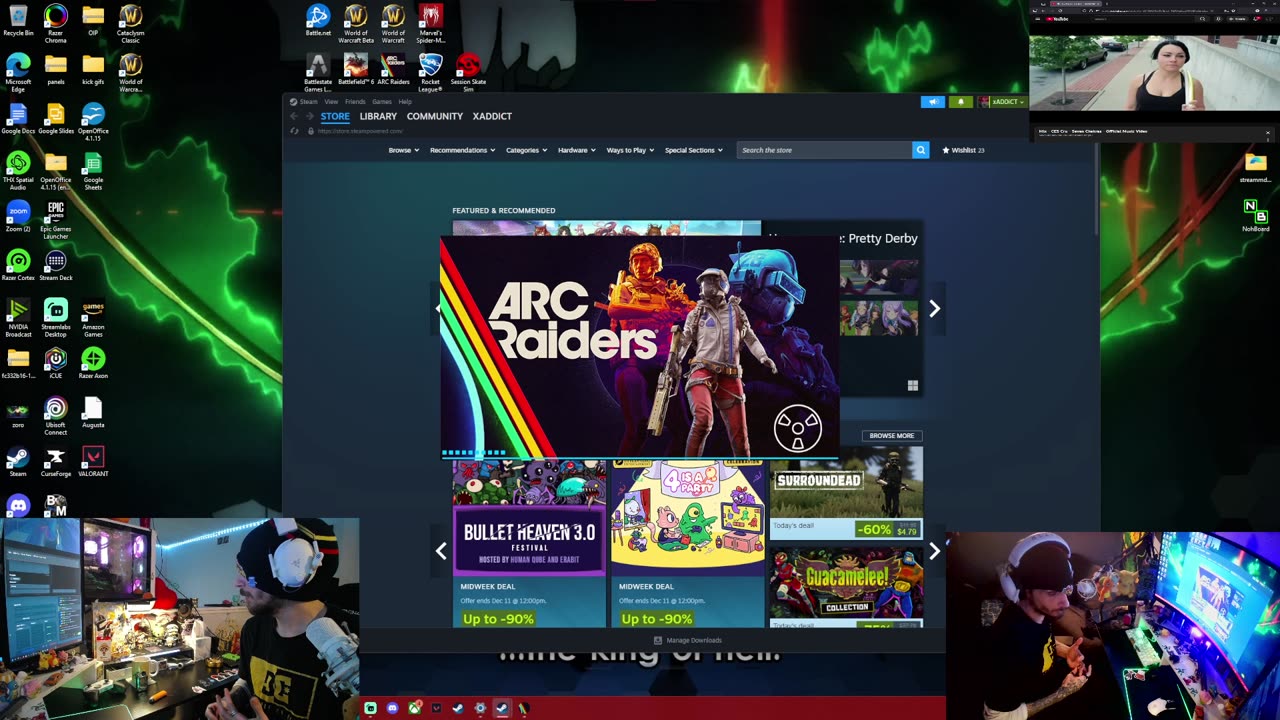Screen dimensions: 1280x720
Task: Advance special offers carousel right arrow
Action: coord(934,551)
